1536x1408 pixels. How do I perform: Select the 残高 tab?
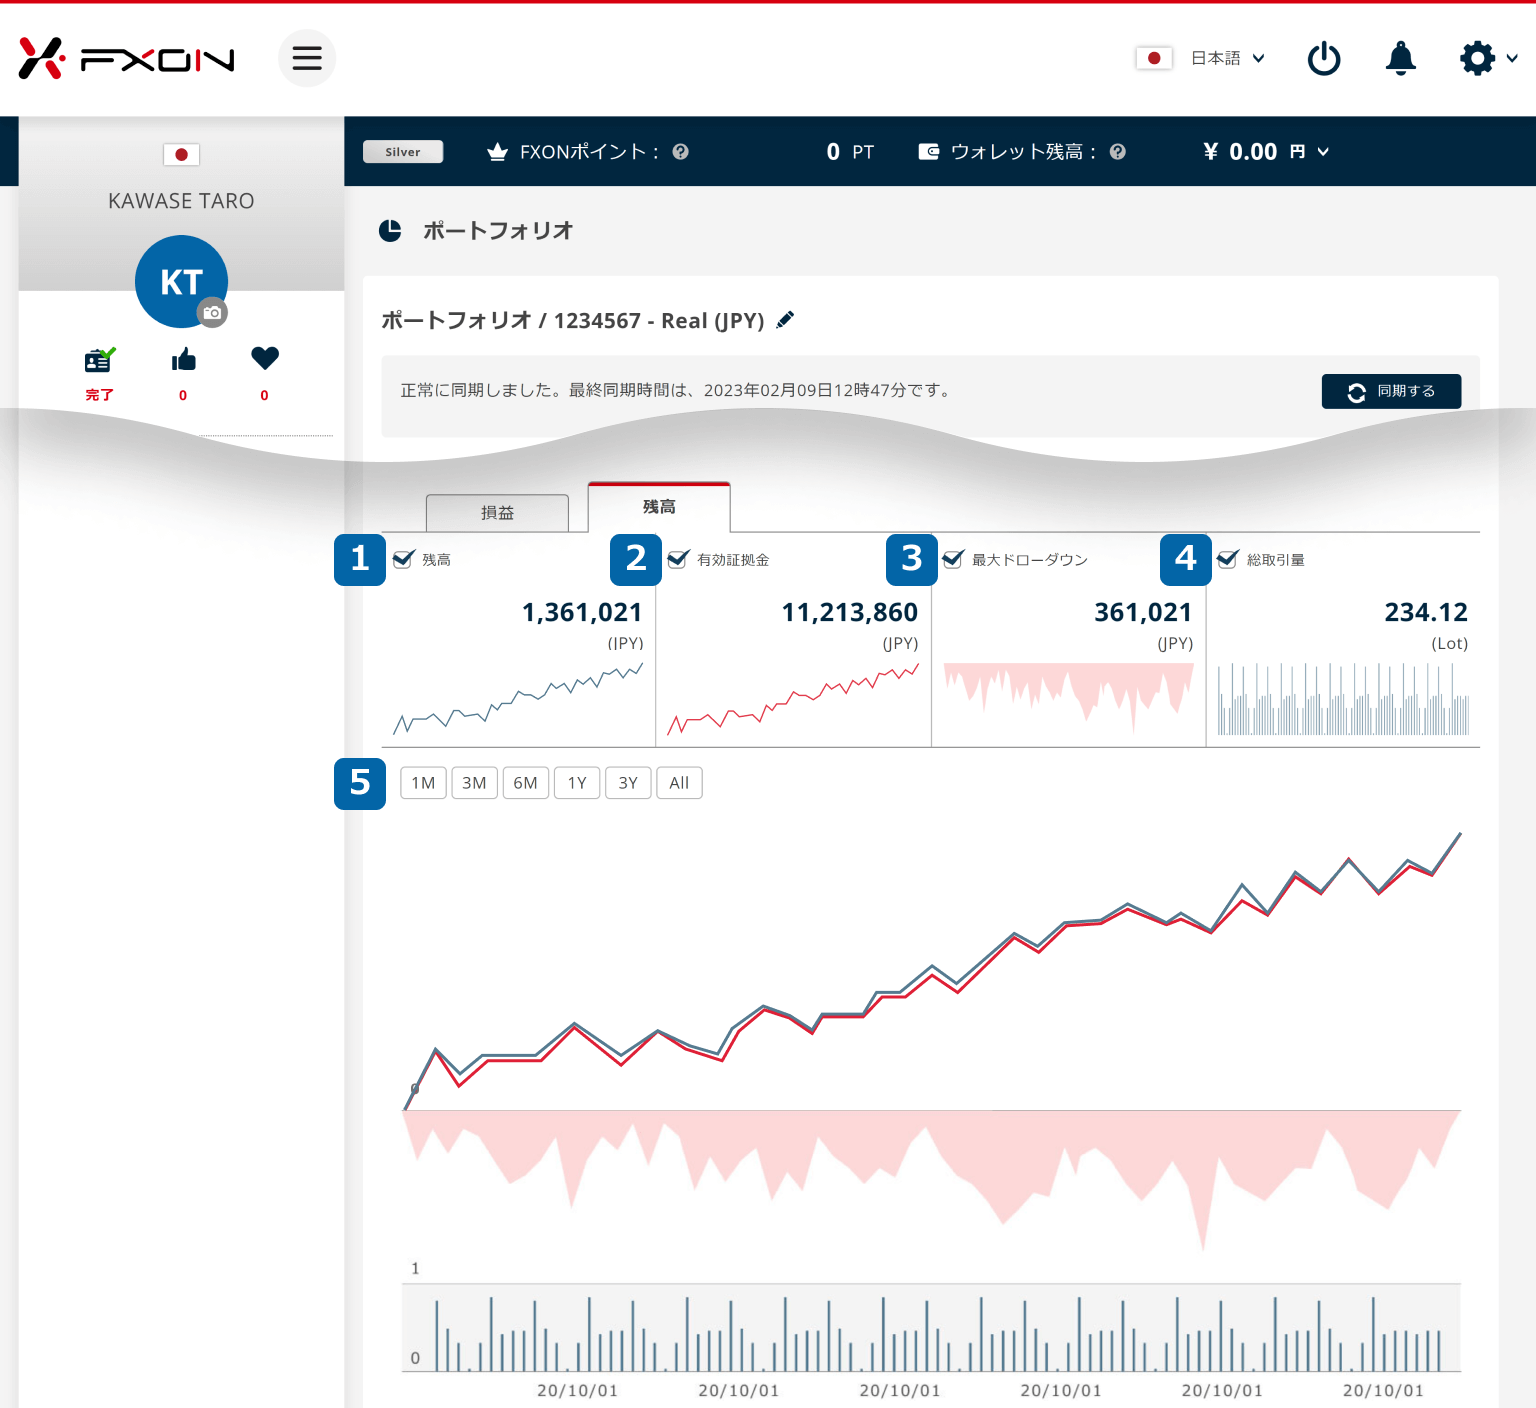tap(659, 508)
